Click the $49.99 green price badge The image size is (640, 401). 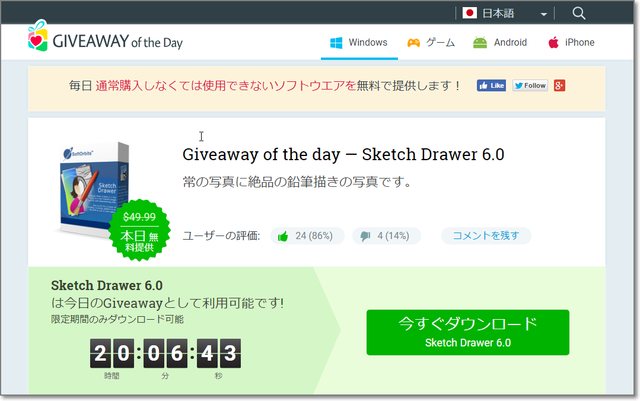pos(140,230)
